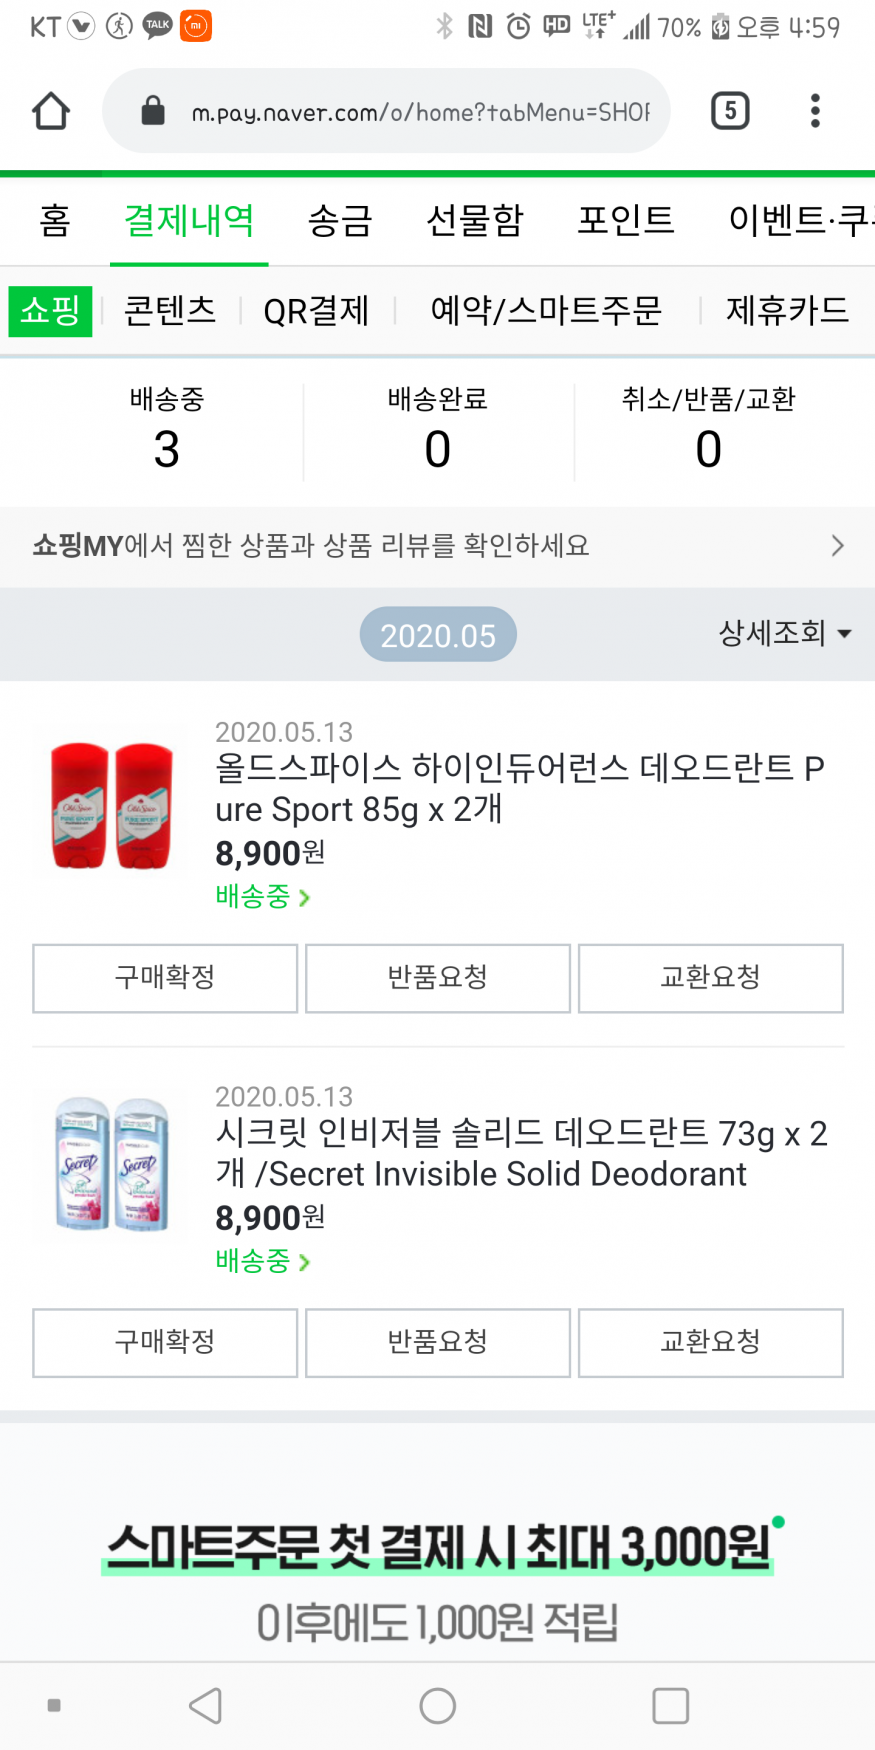Switch to the 포인트 tab
The width and height of the screenshot is (875, 1750).
626,220
